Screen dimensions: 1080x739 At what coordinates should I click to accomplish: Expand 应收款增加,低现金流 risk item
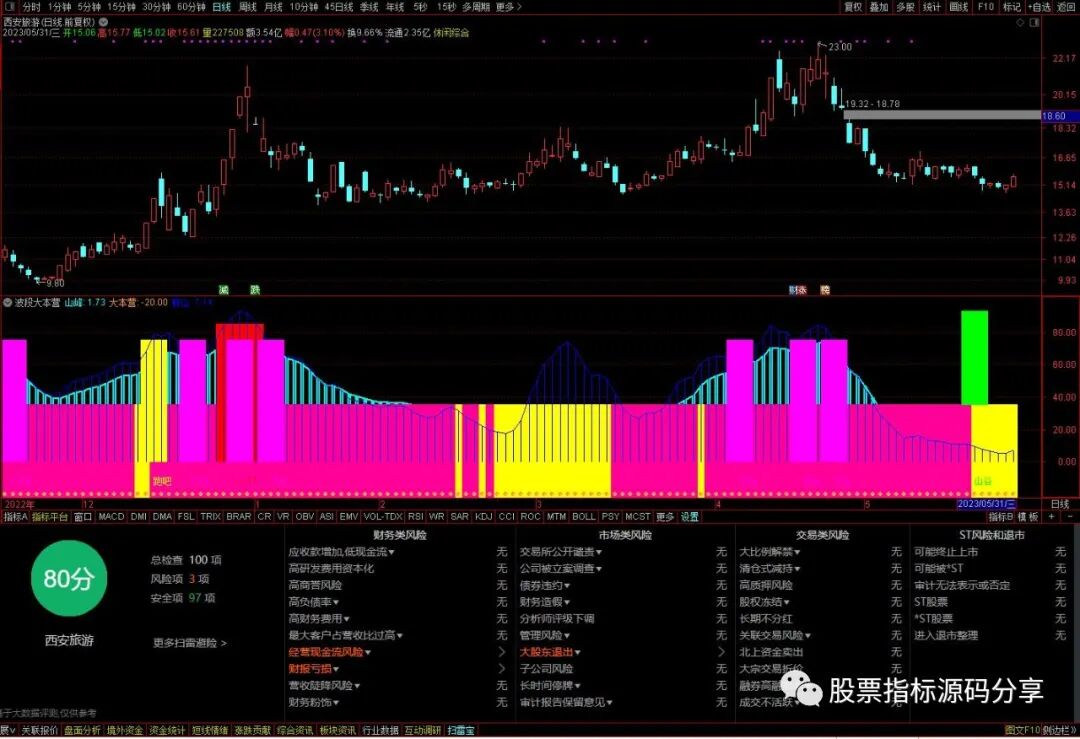point(341,552)
